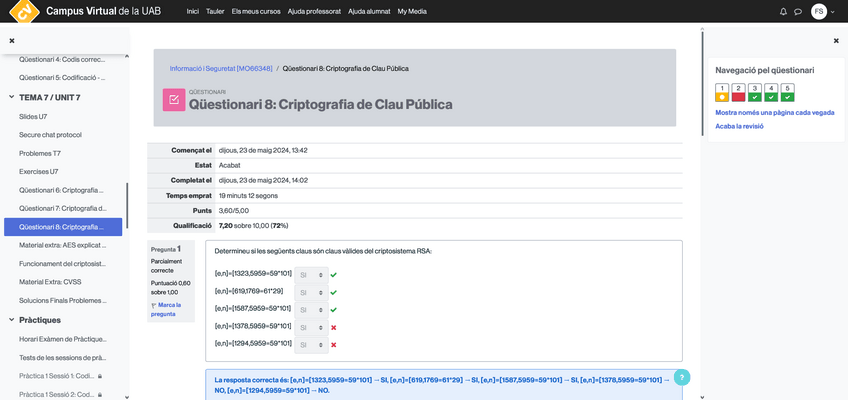848x400 pixels.
Task: Open the messages chat bubble icon
Action: click(x=798, y=12)
